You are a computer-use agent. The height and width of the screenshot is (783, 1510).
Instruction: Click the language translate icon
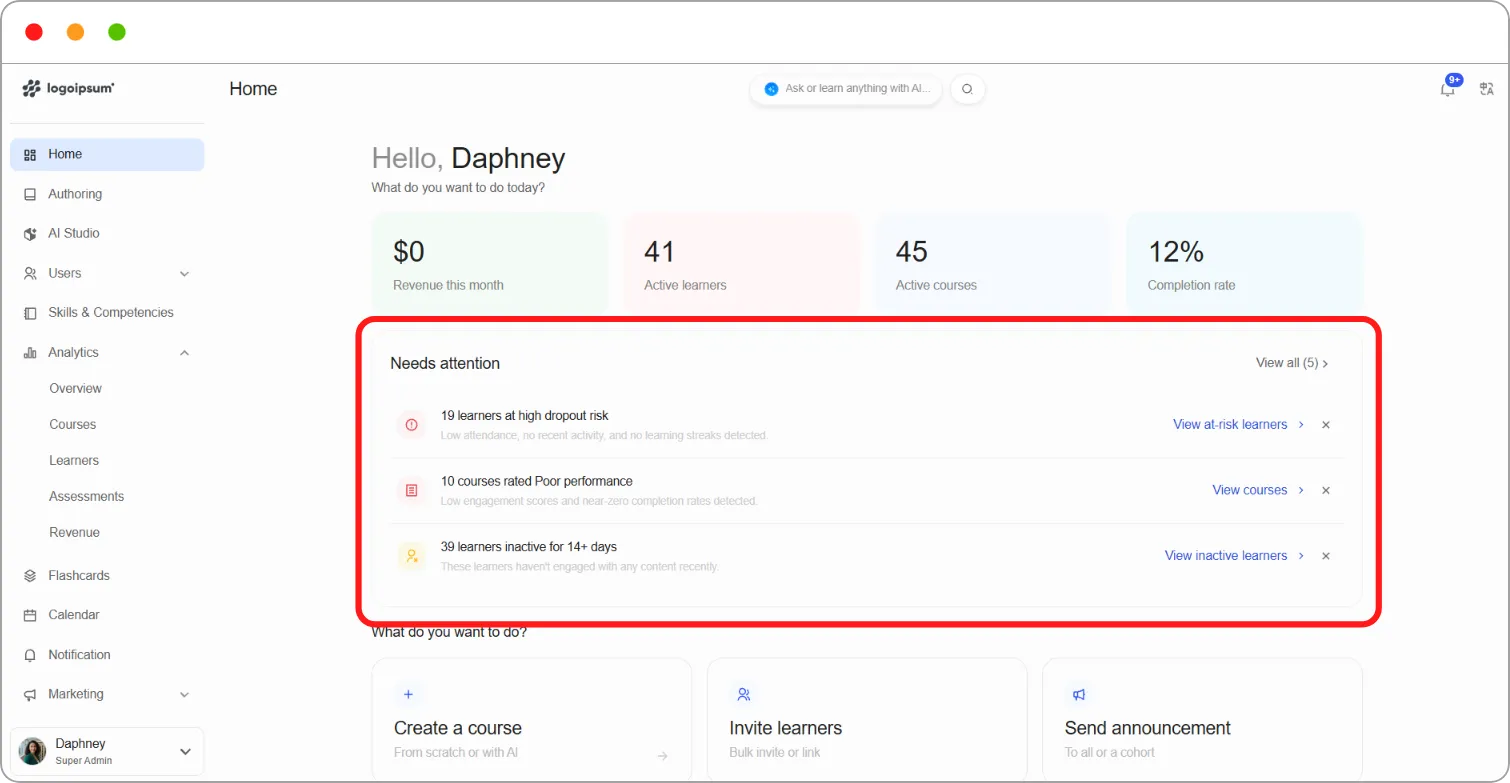pos(1487,89)
